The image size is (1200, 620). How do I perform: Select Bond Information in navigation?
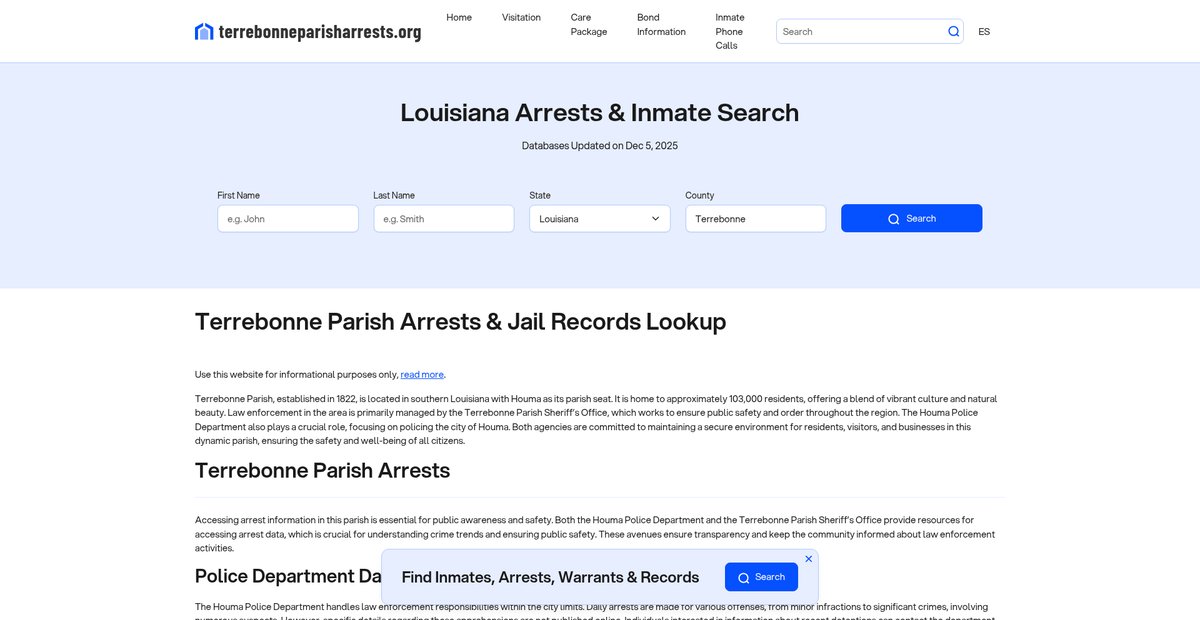[x=661, y=25]
